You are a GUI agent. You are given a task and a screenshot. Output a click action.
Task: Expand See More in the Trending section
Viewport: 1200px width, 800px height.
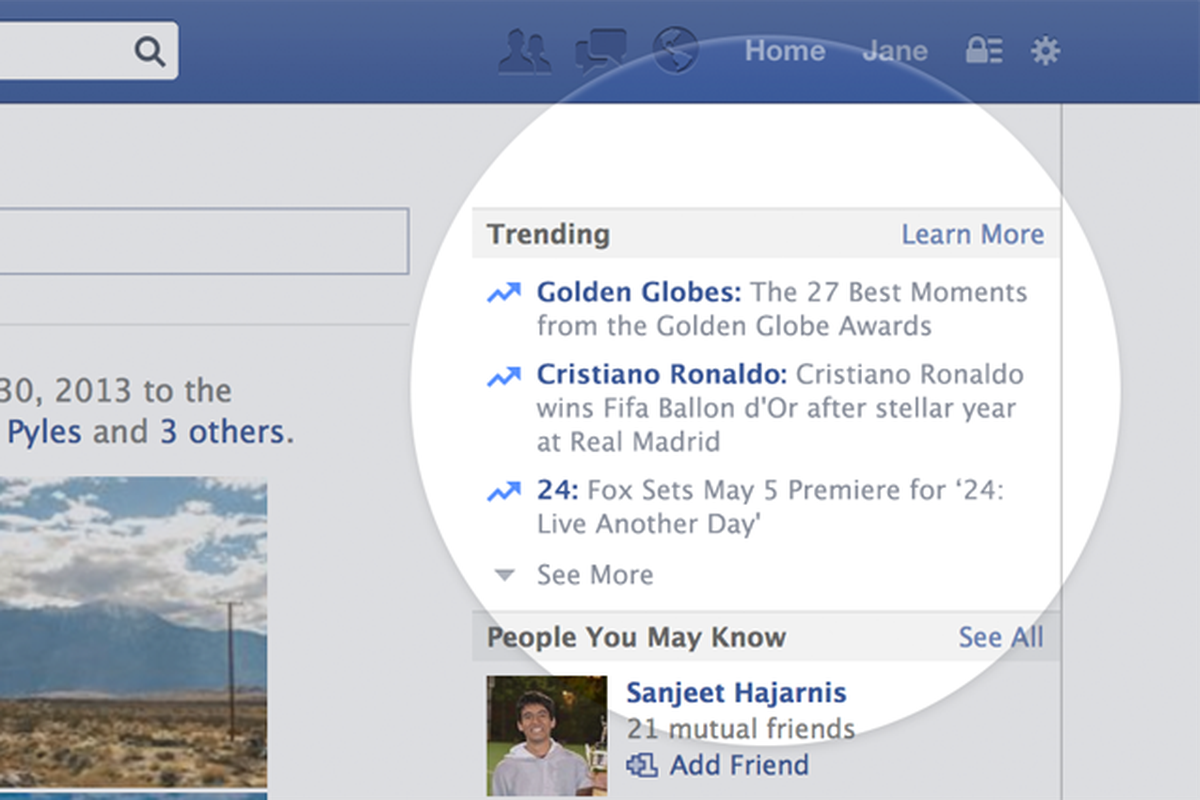594,575
